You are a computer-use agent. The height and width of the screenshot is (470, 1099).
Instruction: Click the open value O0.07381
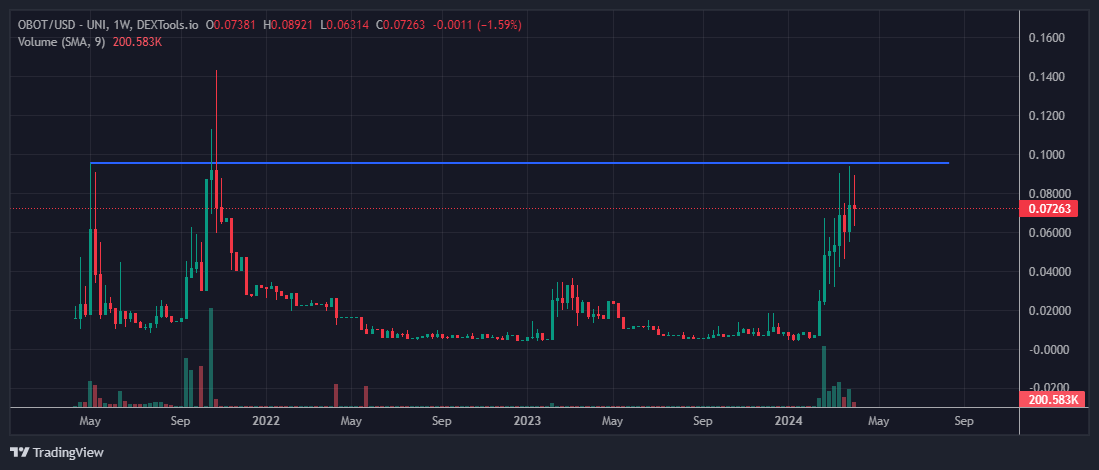coord(231,25)
